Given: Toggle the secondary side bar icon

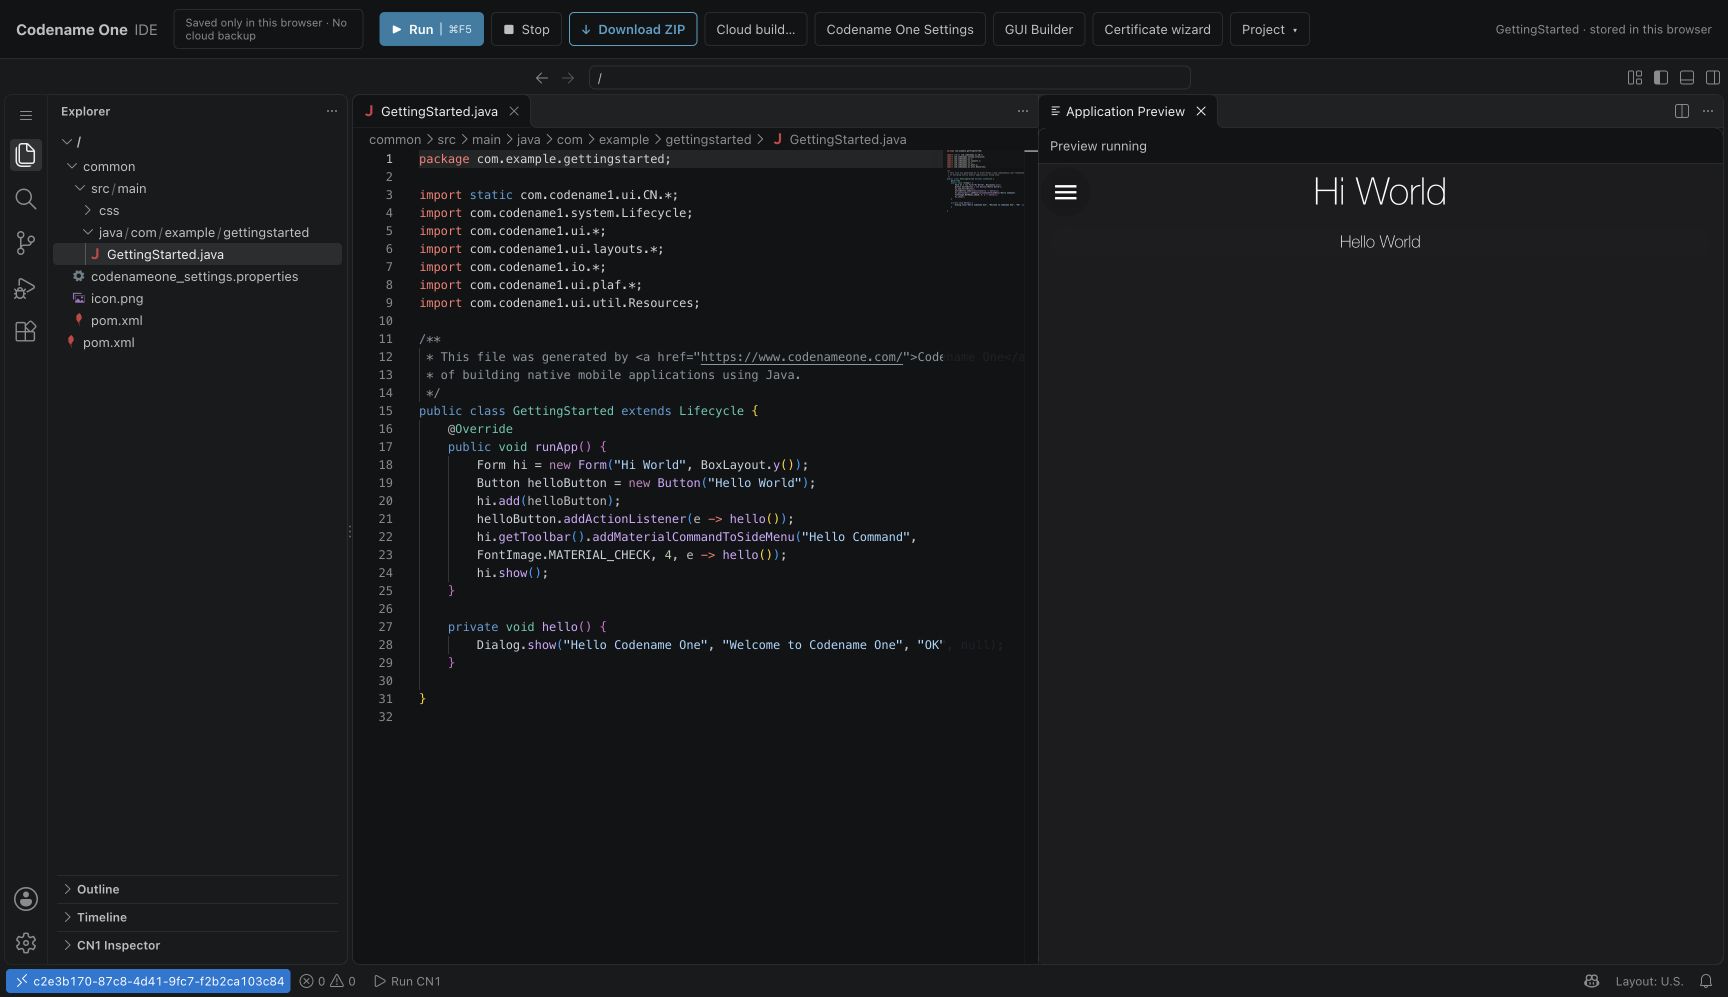Looking at the screenshot, I should point(1713,78).
